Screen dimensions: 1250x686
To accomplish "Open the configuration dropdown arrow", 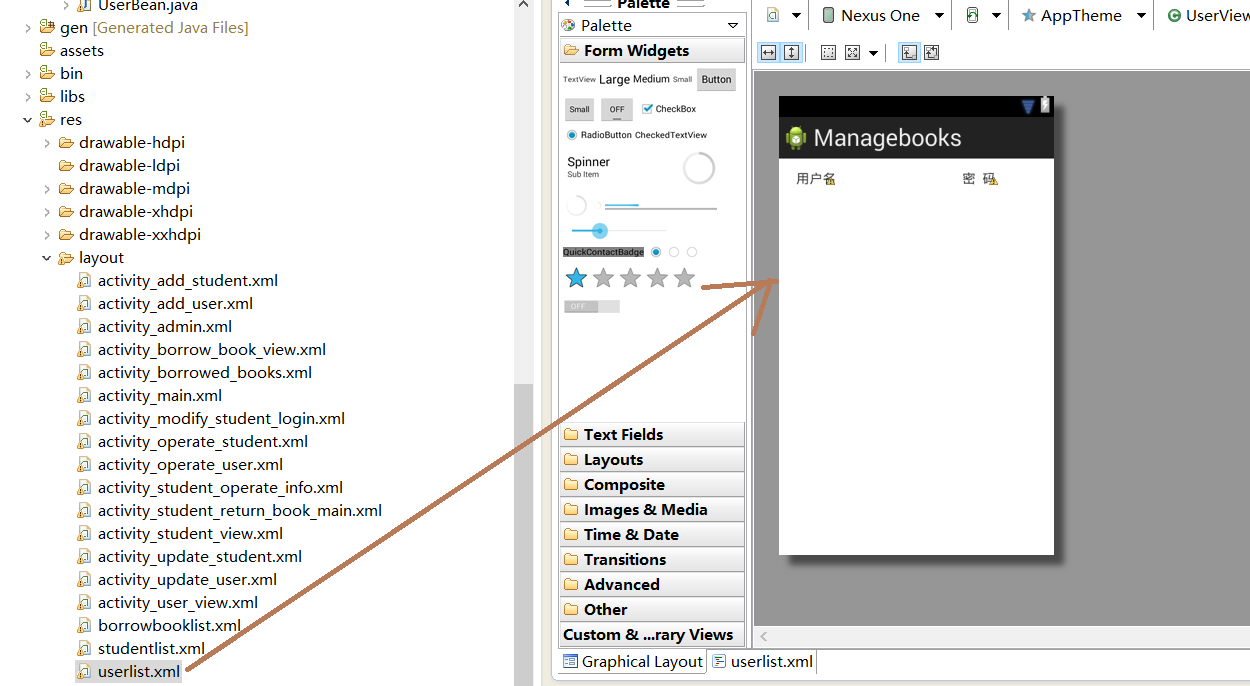I will click(x=797, y=16).
